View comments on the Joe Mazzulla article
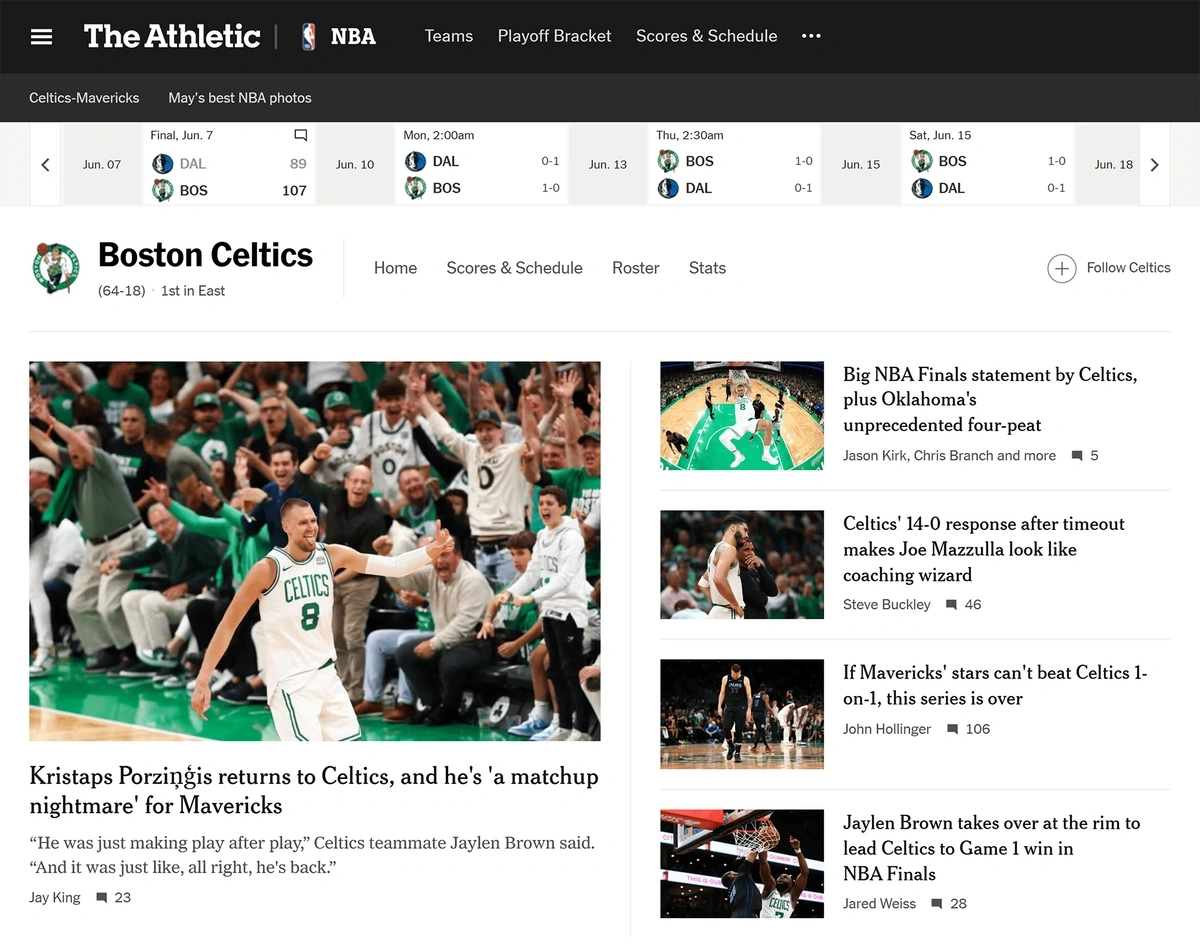1200x950 pixels. (x=964, y=604)
